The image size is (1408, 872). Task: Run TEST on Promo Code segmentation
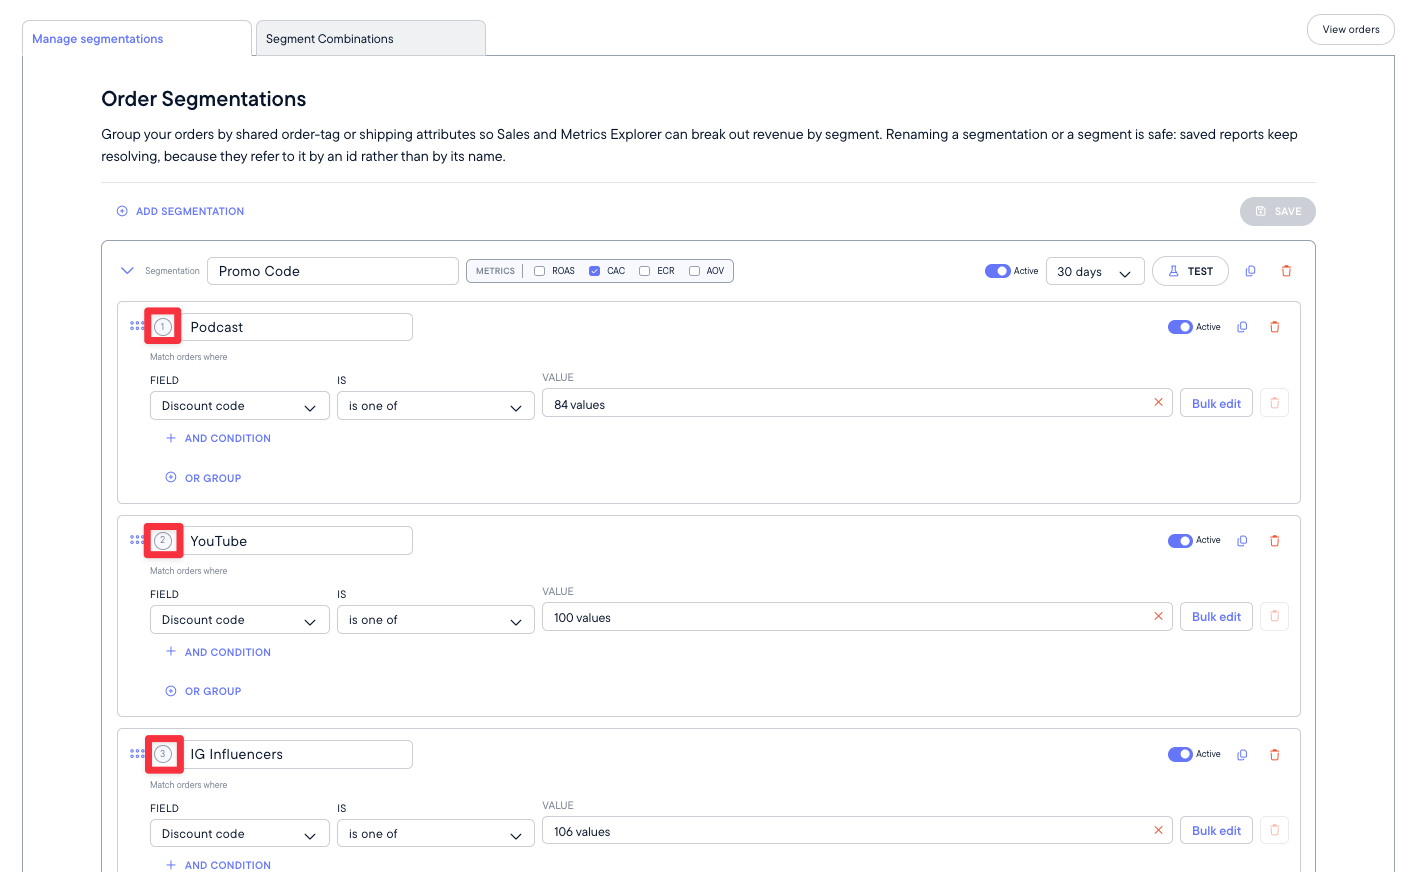coord(1190,271)
